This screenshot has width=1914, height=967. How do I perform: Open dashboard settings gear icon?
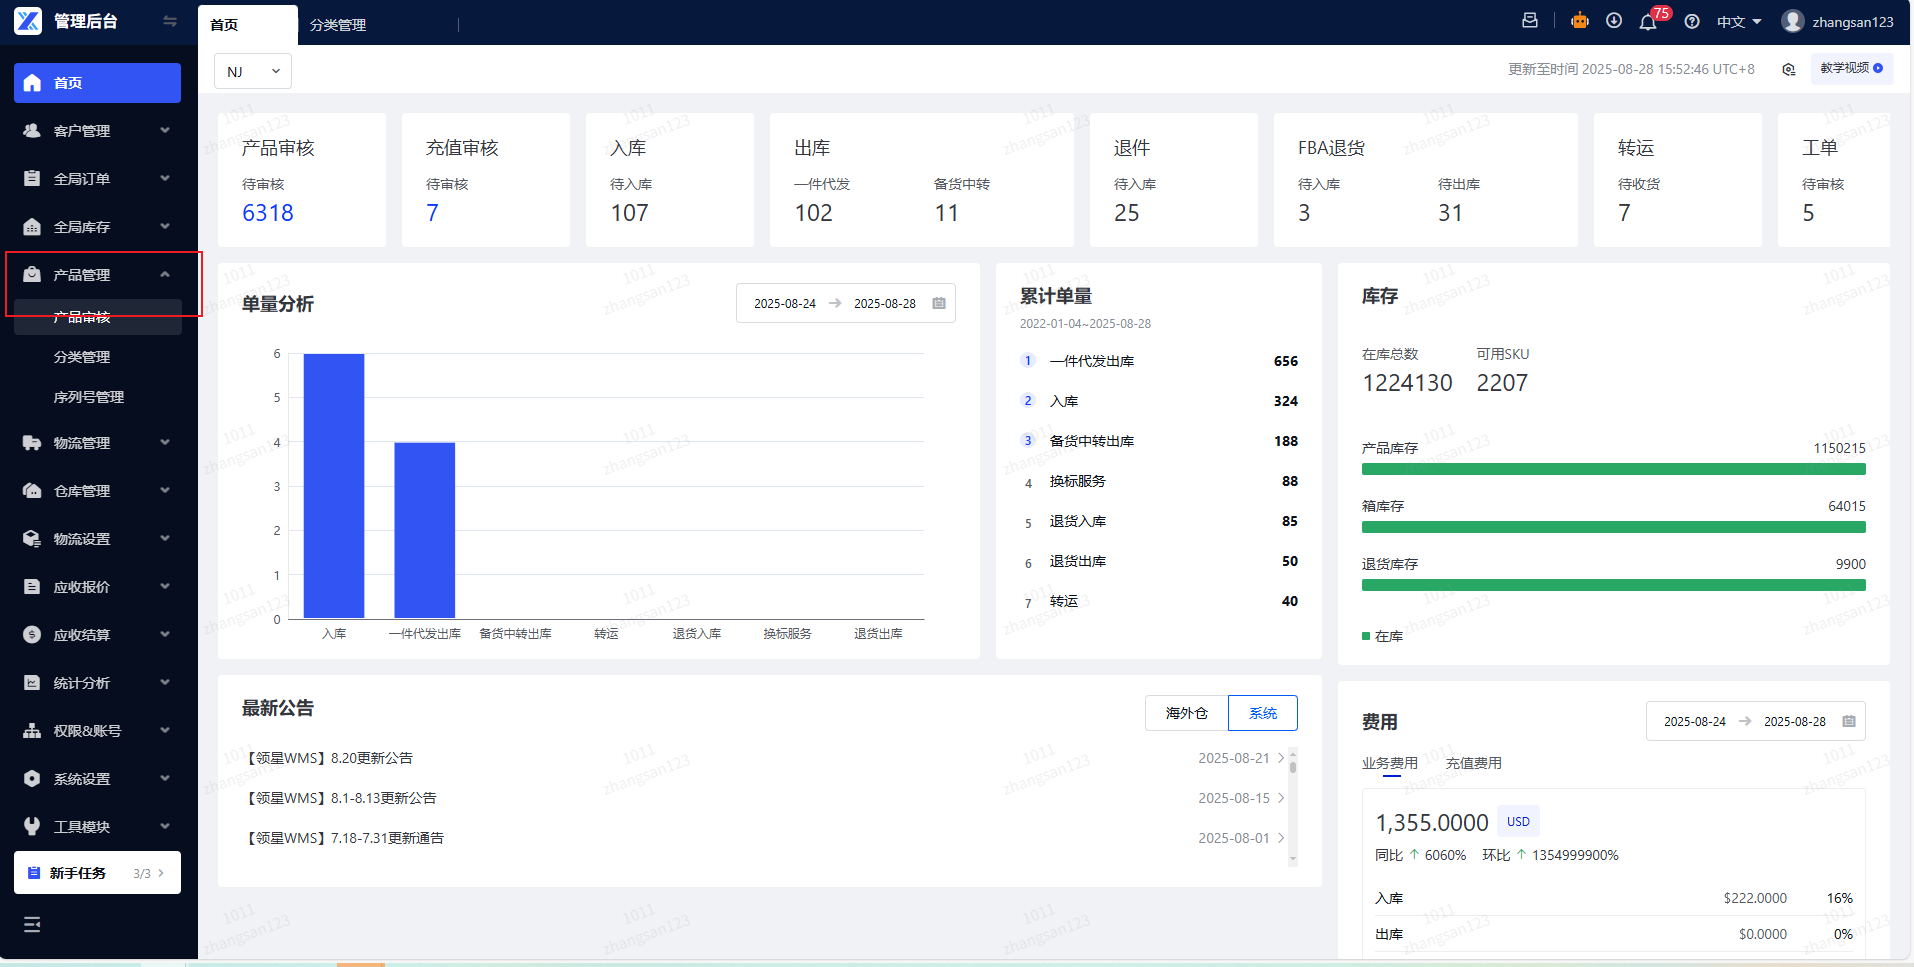click(1789, 69)
